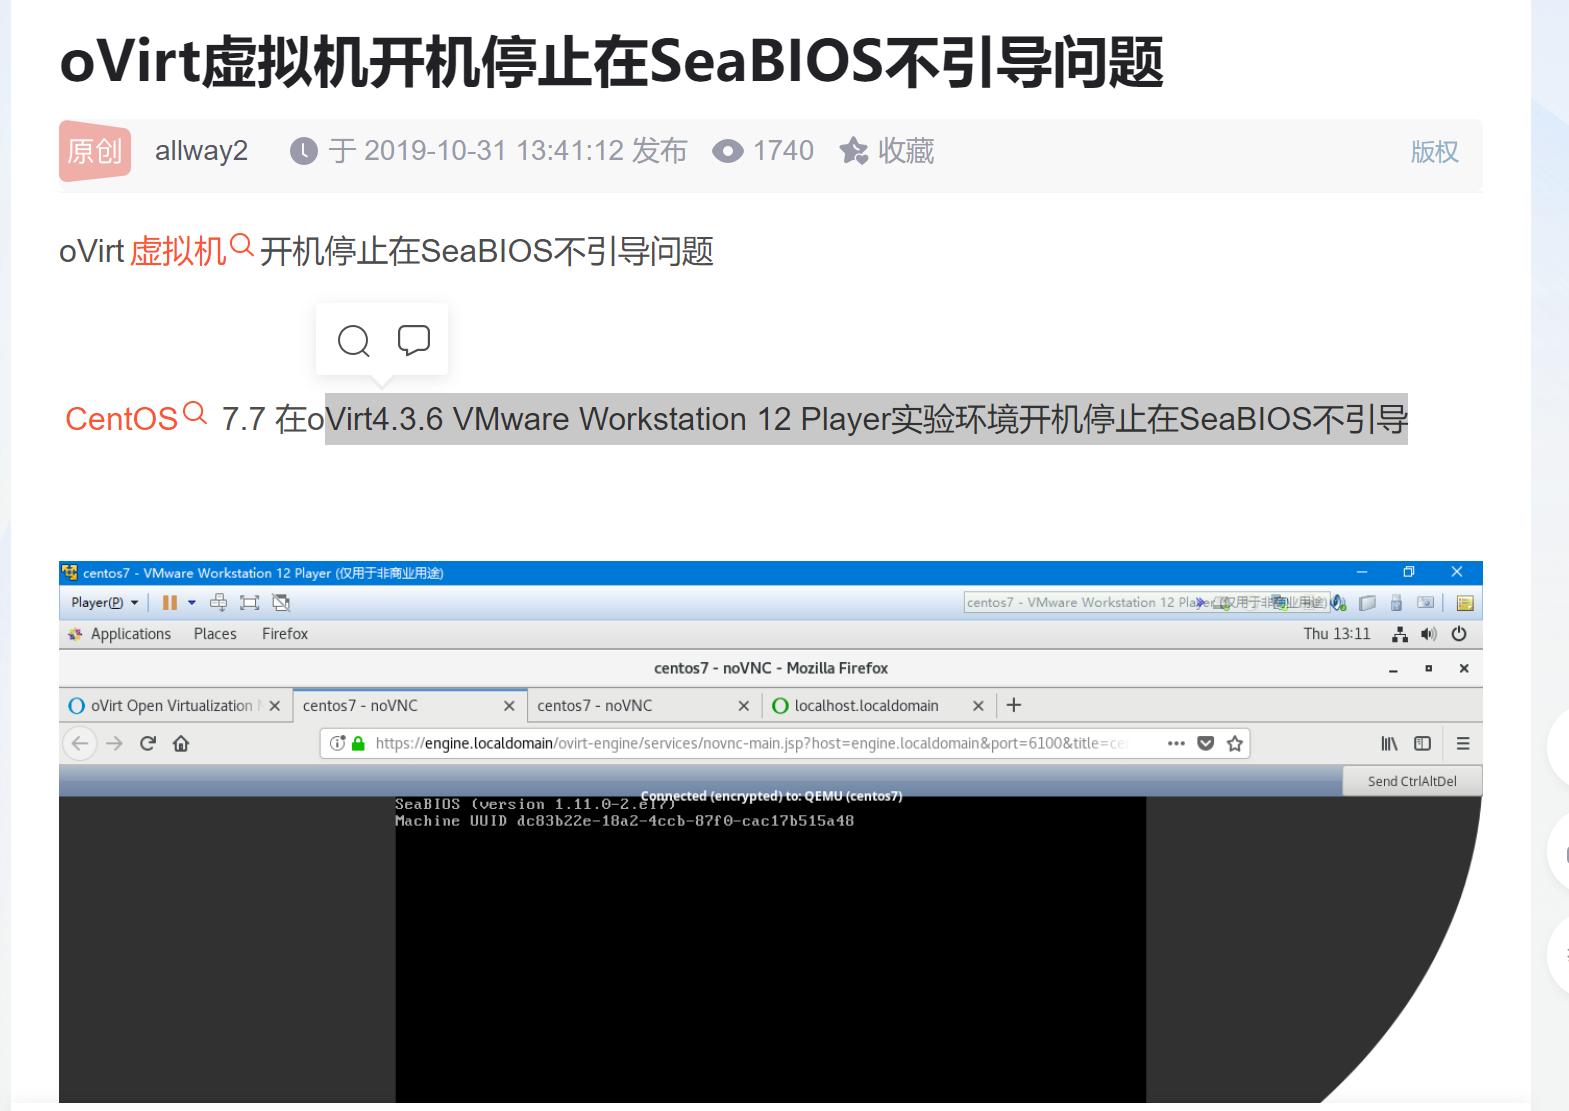Reload the page in Firefox
This screenshot has height=1111, width=1569.
tap(148, 743)
